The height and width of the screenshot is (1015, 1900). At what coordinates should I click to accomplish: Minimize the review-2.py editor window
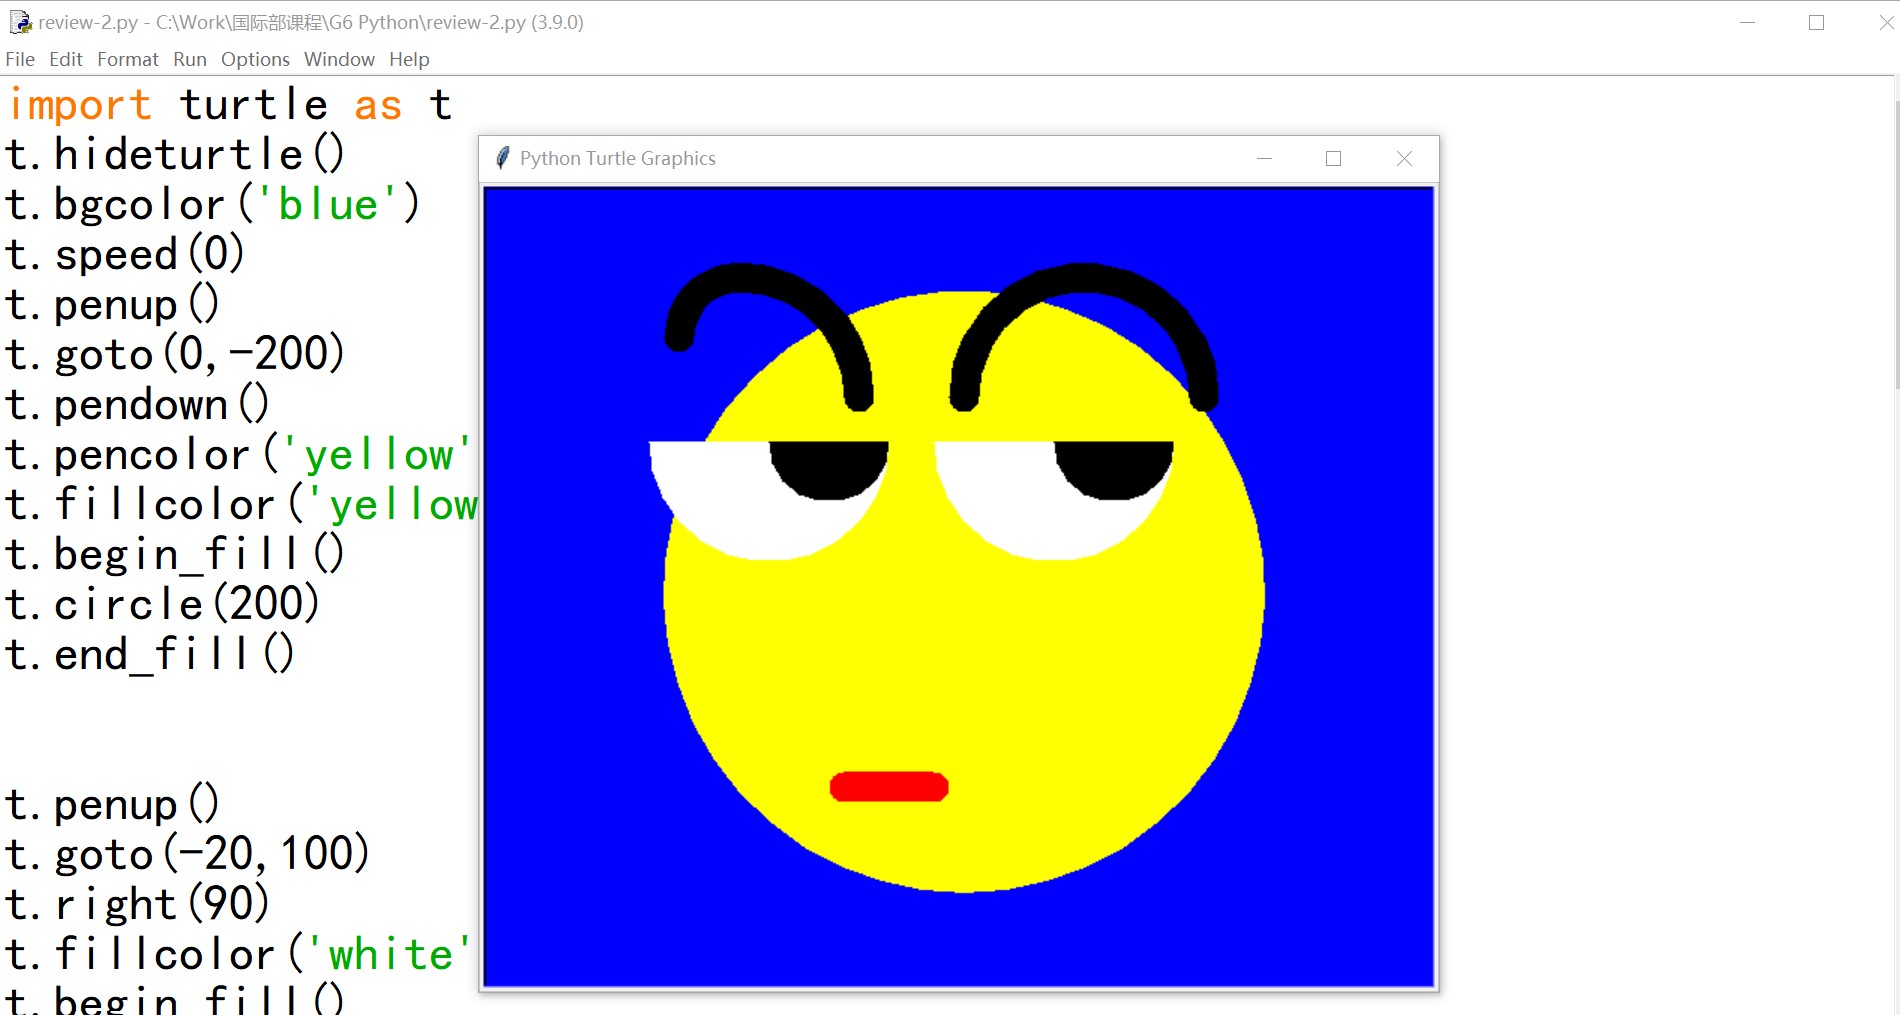point(1747,23)
